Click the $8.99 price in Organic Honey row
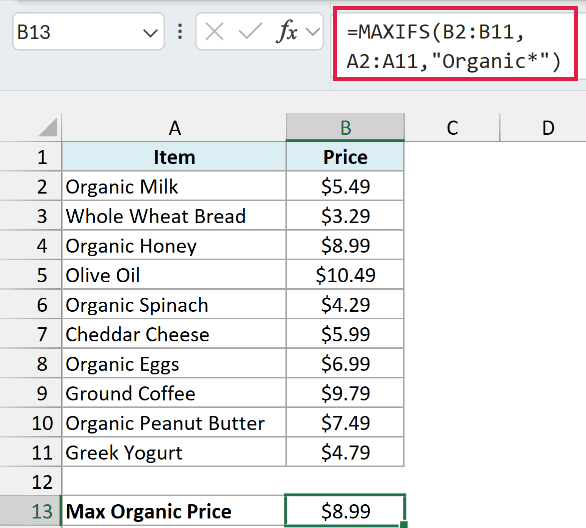Screen dimensions: 586x528 point(345,245)
